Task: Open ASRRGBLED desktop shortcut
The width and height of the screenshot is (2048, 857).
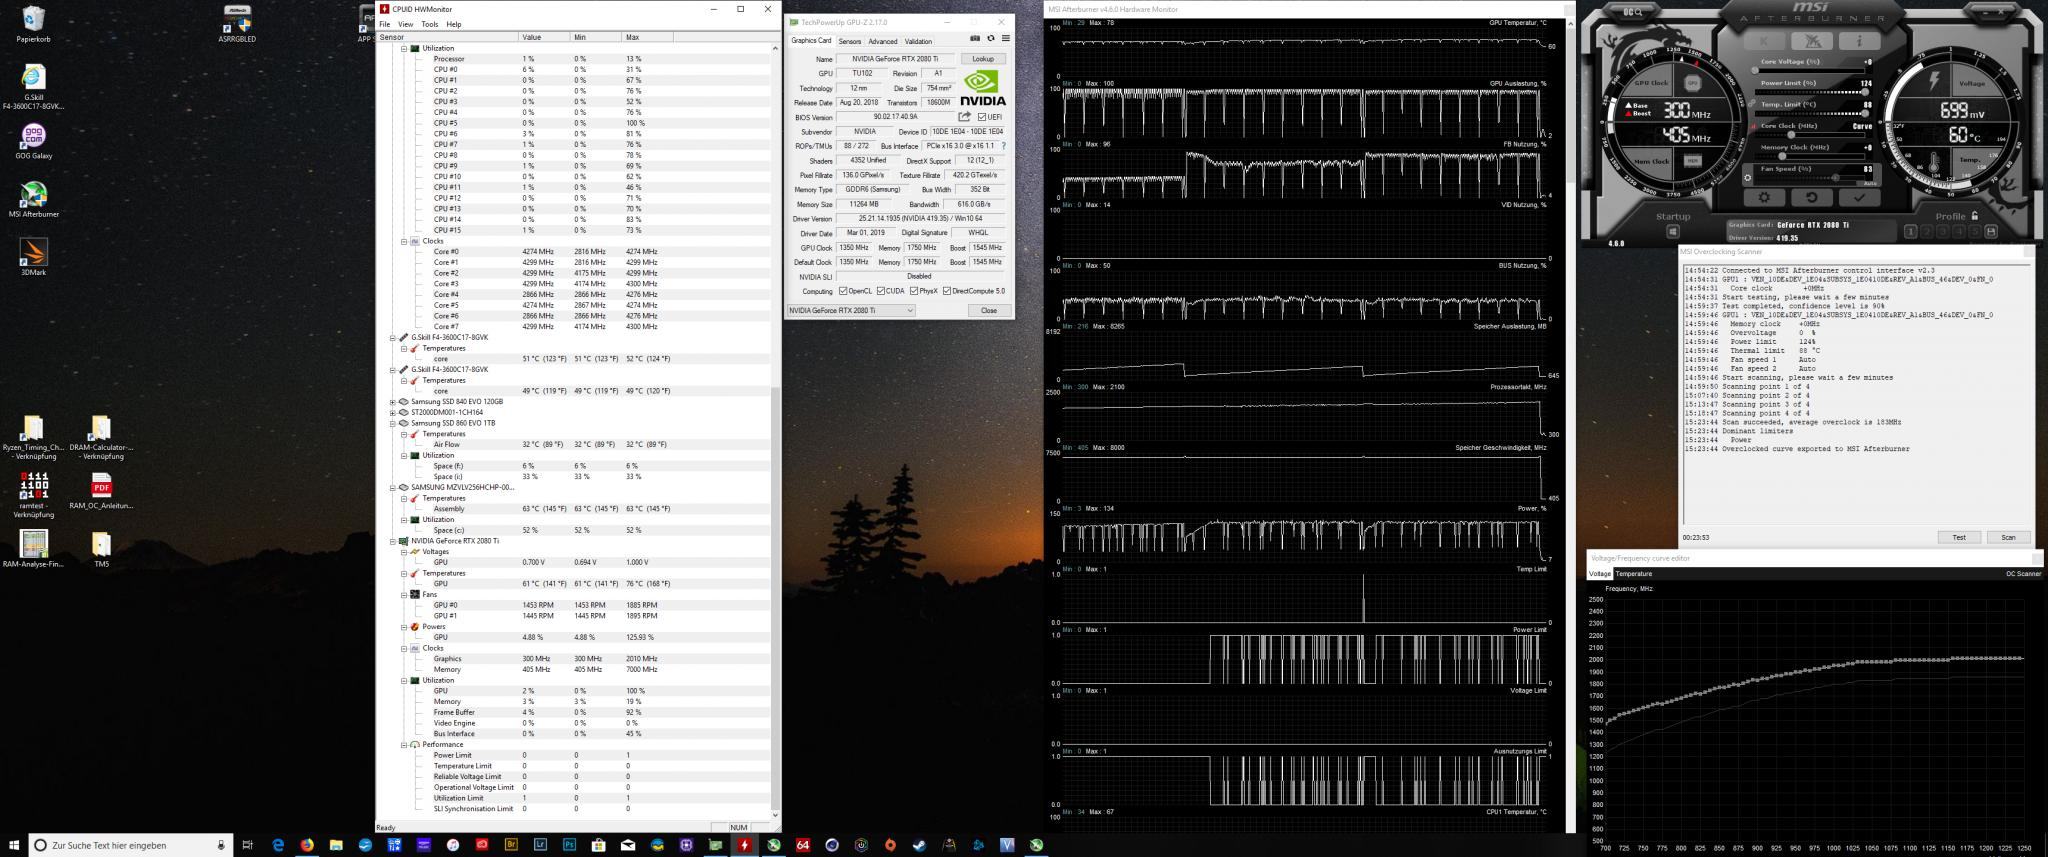Action: pyautogui.click(x=237, y=24)
